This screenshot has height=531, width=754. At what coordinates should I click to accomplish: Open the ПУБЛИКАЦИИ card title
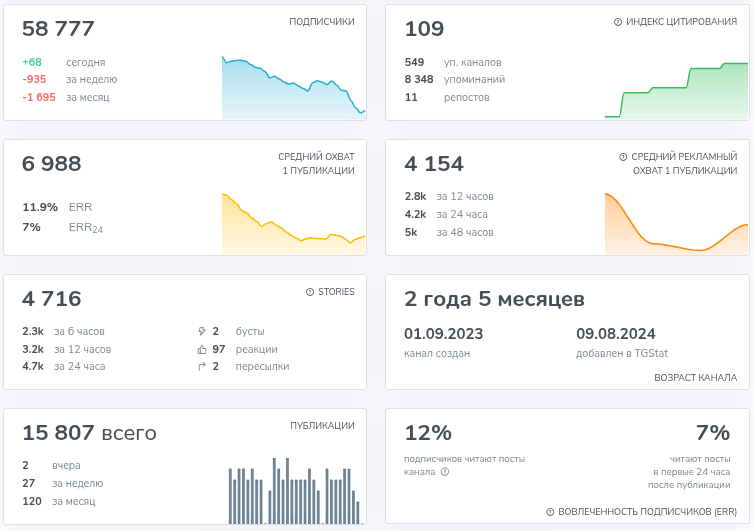(322, 426)
